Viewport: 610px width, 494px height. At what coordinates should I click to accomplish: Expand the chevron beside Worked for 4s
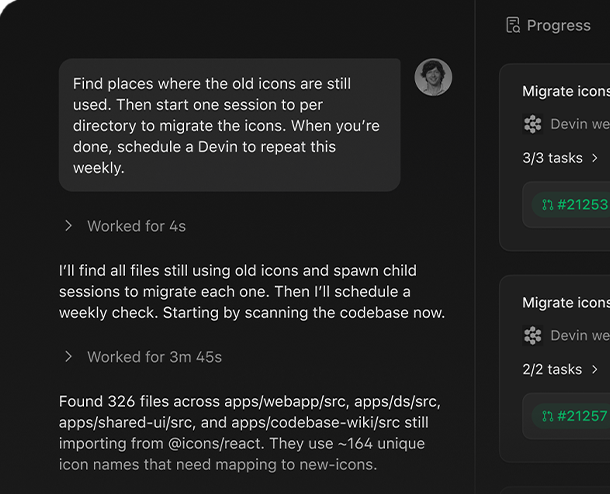point(69,226)
